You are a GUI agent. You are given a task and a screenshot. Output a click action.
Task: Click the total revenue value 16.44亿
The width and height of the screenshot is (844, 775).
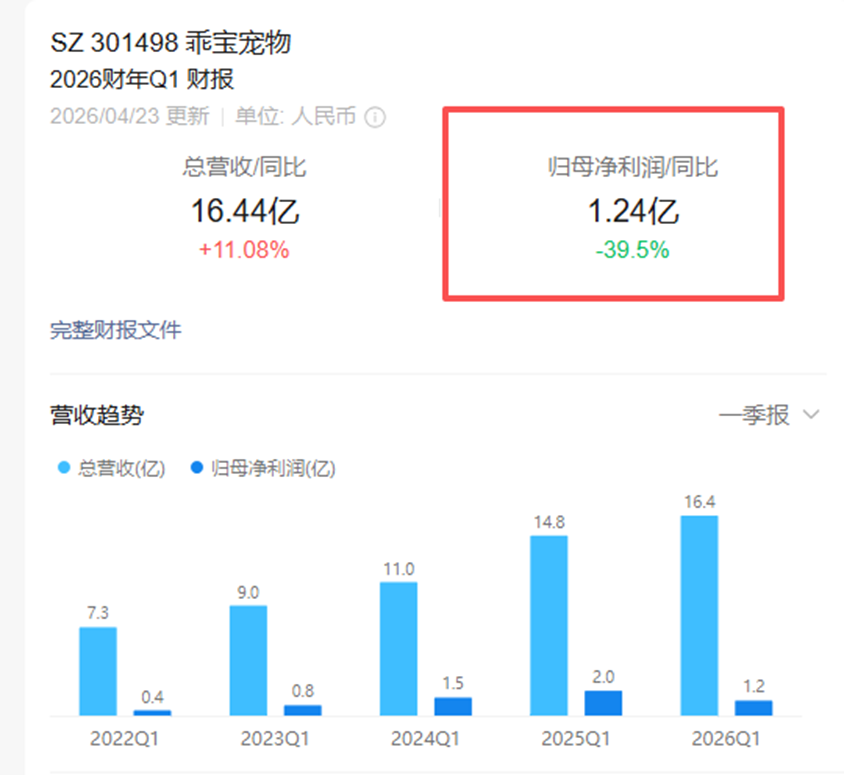pyautogui.click(x=245, y=211)
